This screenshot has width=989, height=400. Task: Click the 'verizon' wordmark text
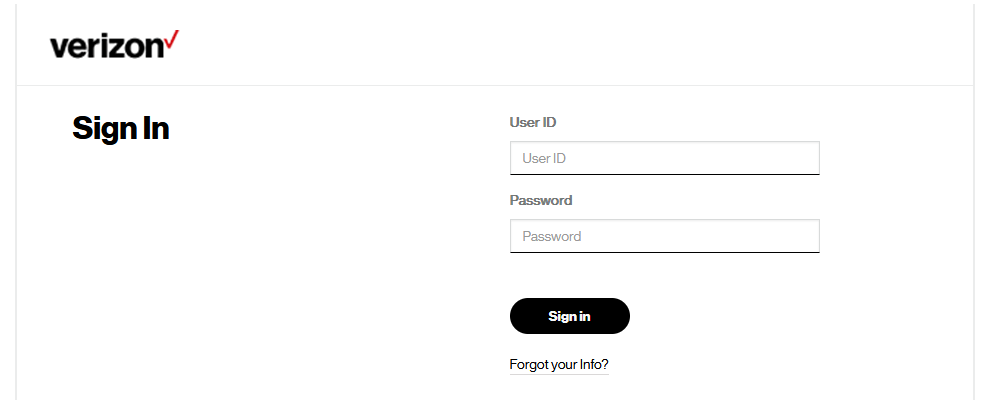pos(107,47)
